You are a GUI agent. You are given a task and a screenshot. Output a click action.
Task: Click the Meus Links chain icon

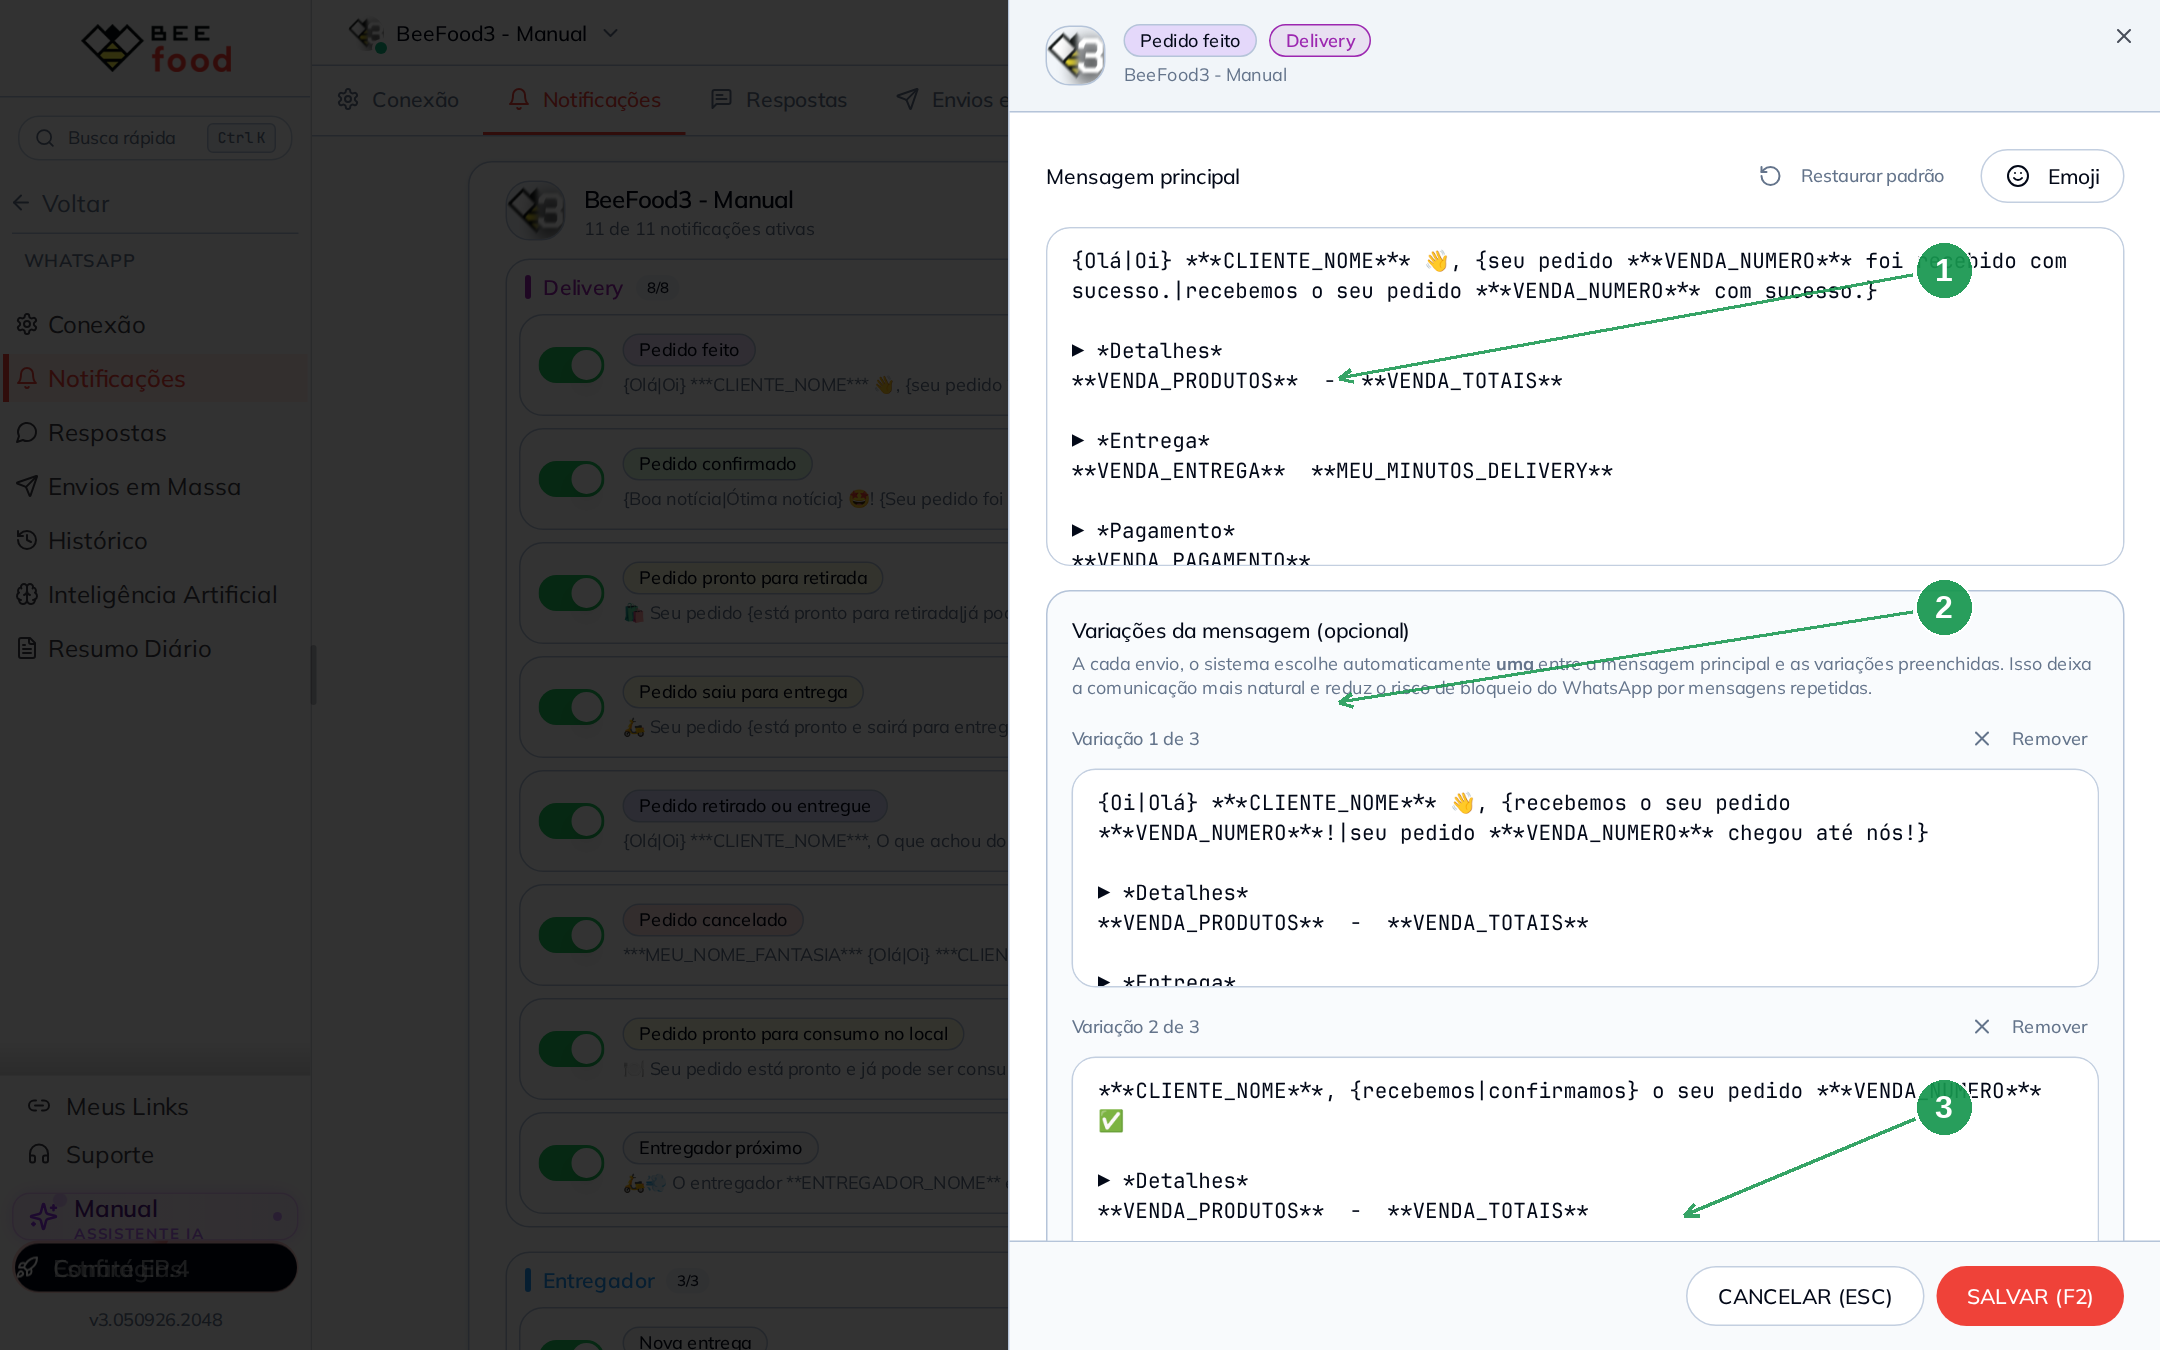(39, 1106)
